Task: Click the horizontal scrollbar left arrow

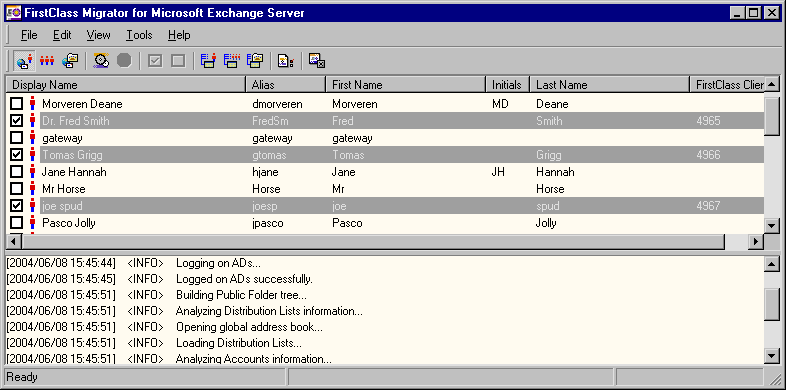Action: click(14, 242)
